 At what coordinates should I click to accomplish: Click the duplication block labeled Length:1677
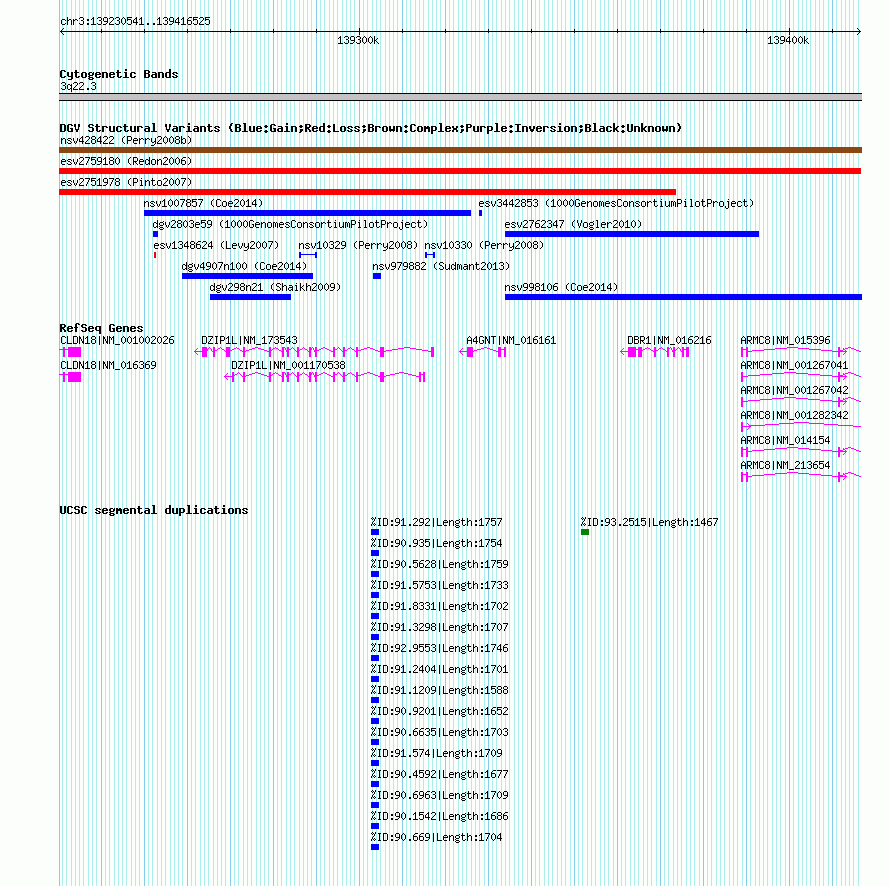coord(375,784)
